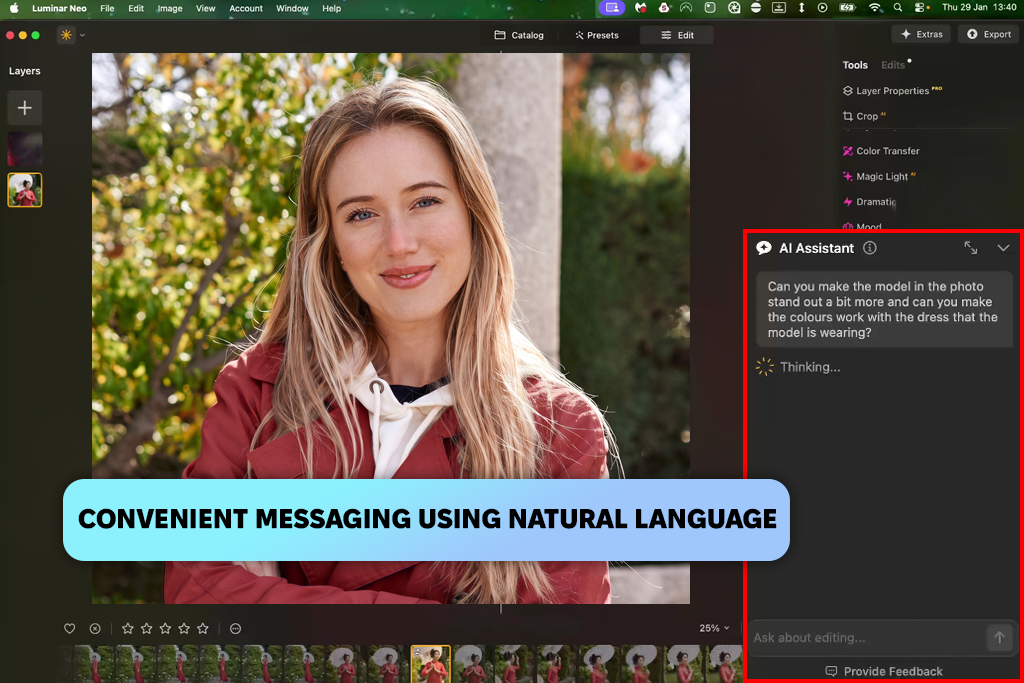
Task: Open the Extras menu button
Action: (x=921, y=35)
